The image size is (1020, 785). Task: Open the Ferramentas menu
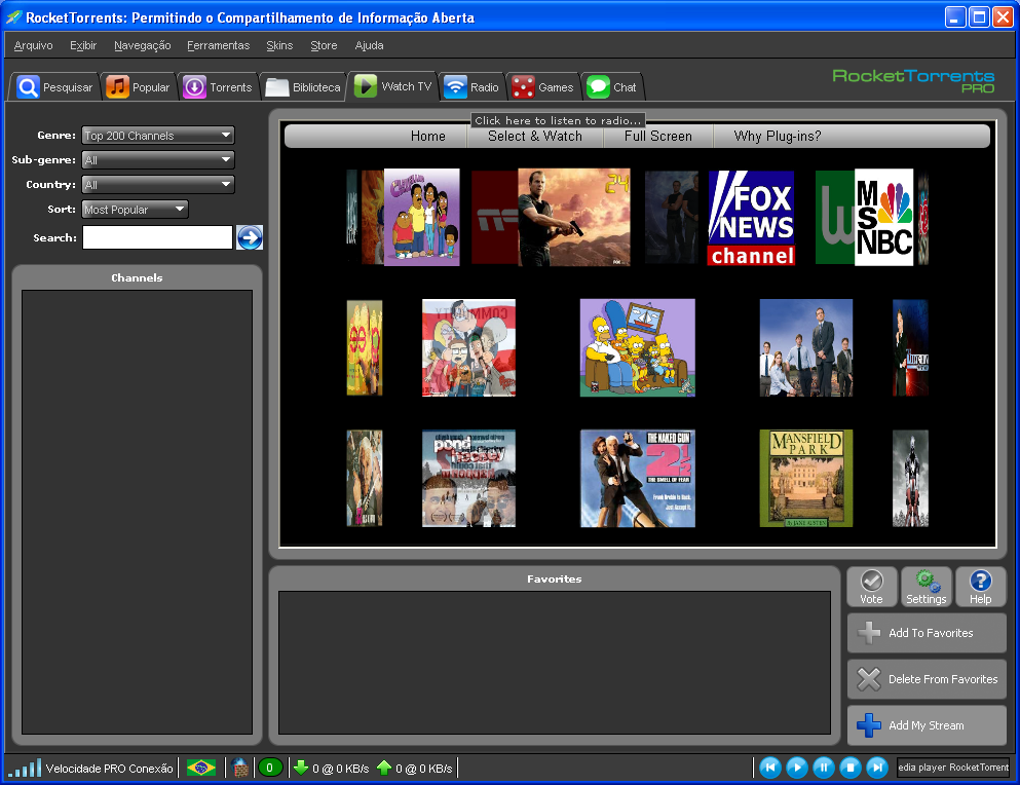[218, 46]
